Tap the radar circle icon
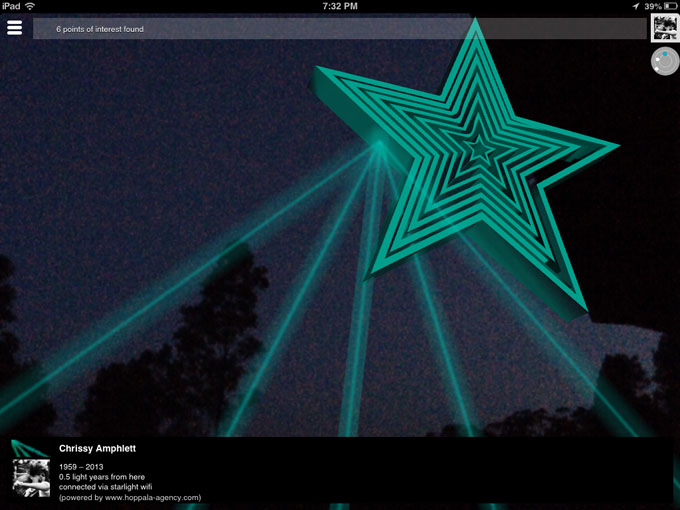This screenshot has width=680, height=510. tap(664, 63)
